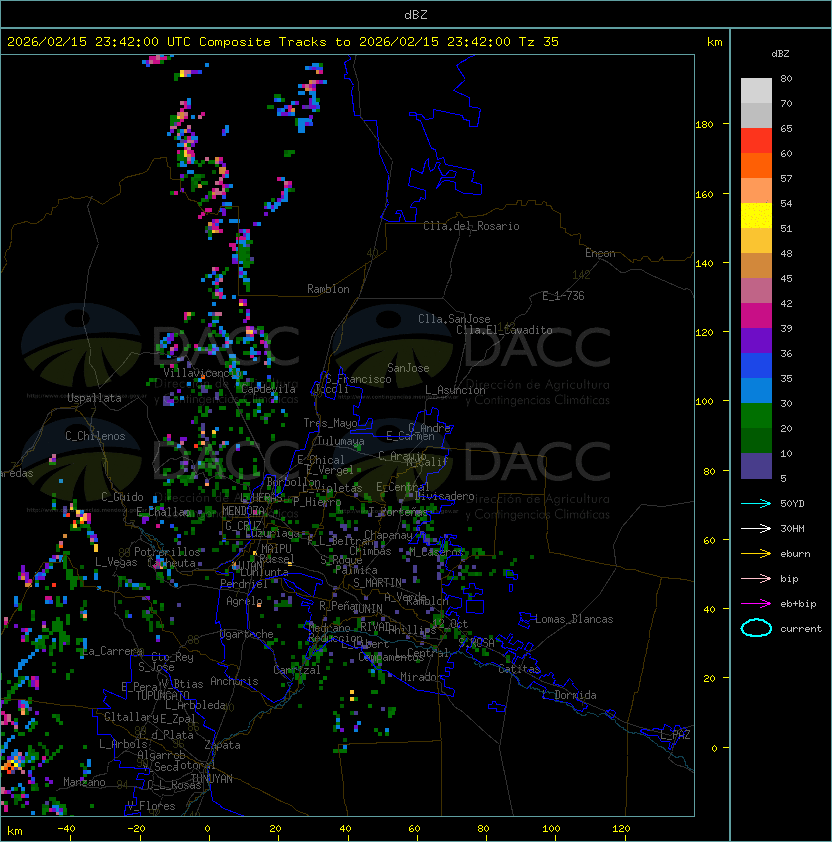
Task: Click the Composite Tracks timestamp header text
Action: [283, 42]
